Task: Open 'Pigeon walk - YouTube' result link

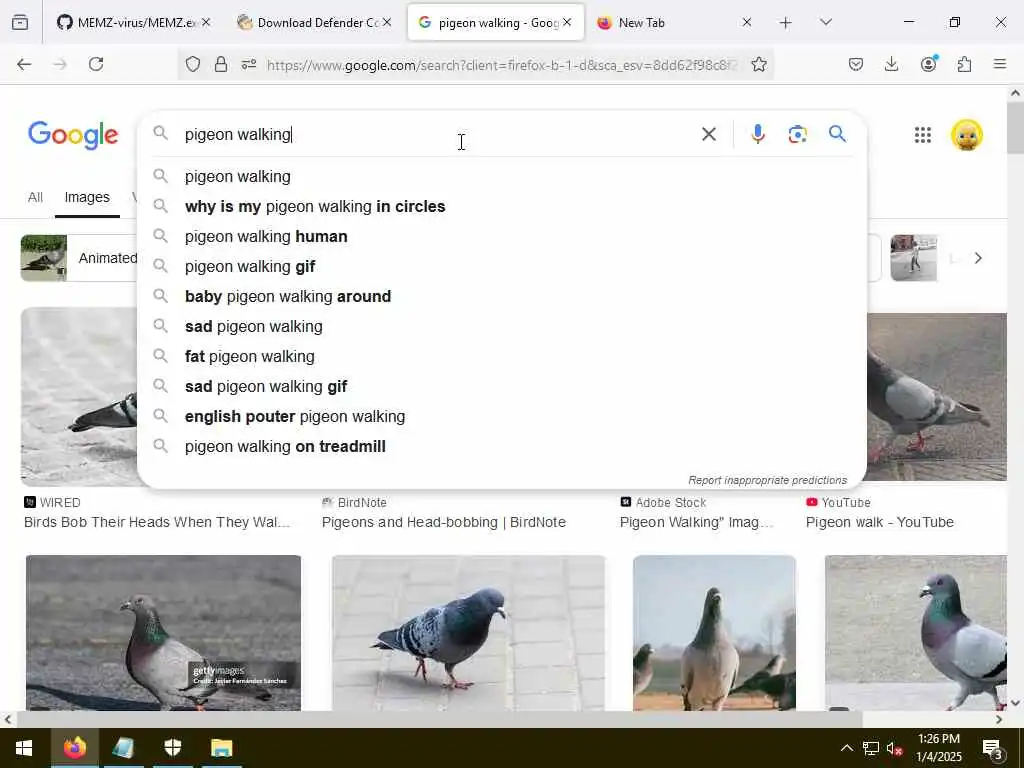Action: (880, 522)
